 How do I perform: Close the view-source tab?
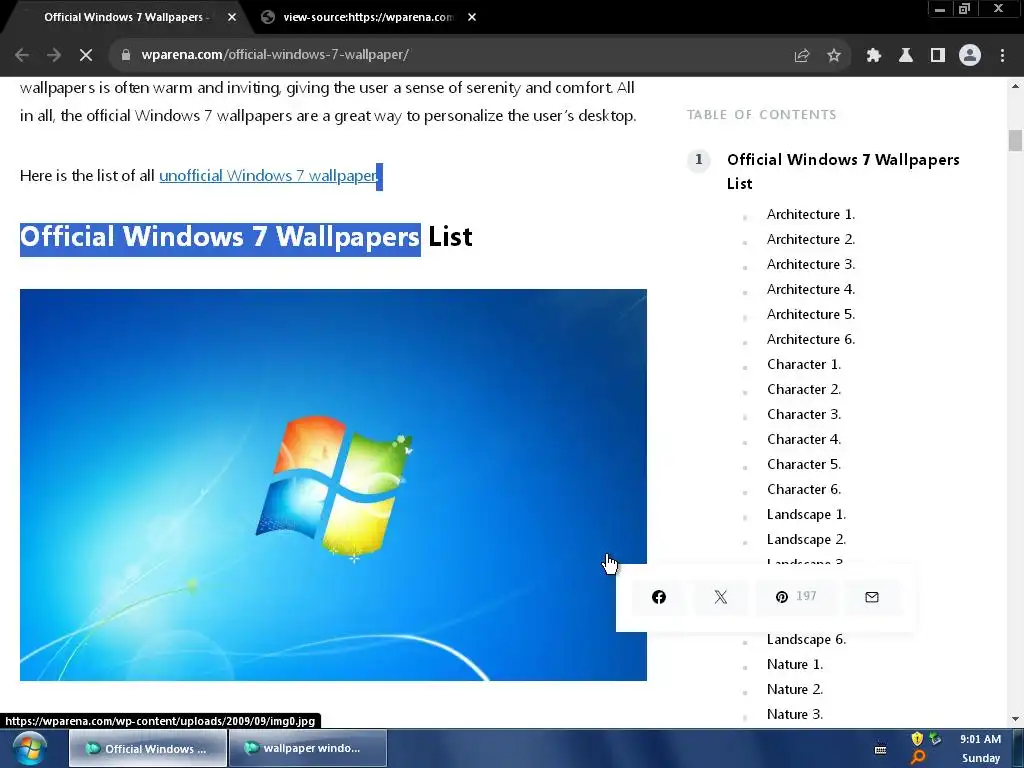coord(472,18)
